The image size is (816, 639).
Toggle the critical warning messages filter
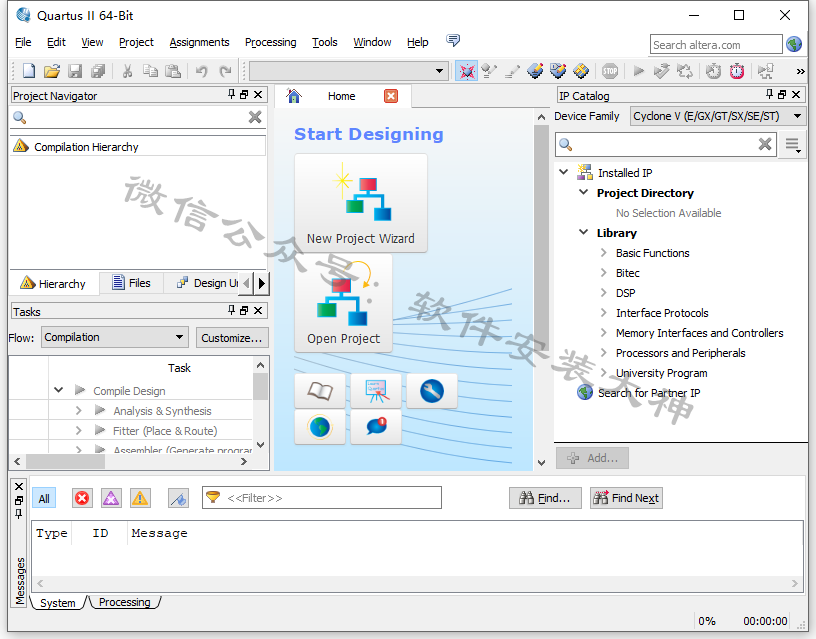click(x=111, y=499)
